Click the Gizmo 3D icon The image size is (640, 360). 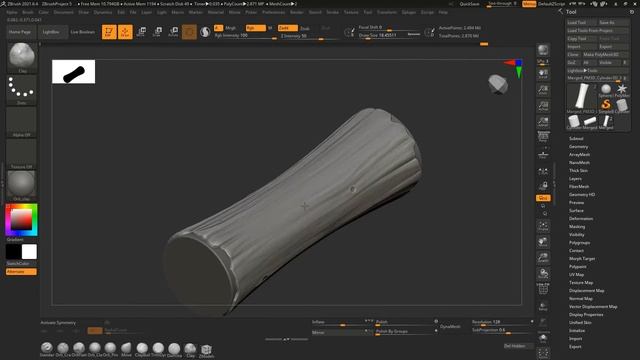pos(189,32)
